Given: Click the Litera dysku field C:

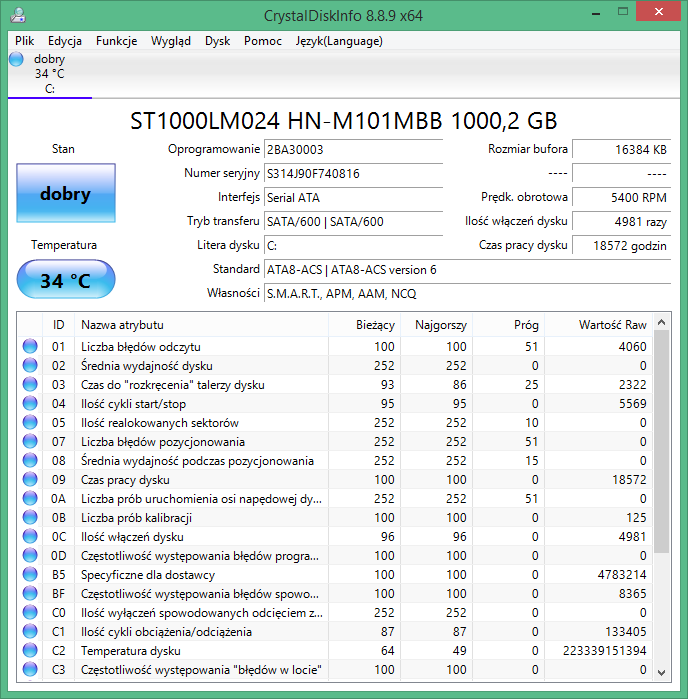Looking at the screenshot, I should [353, 246].
